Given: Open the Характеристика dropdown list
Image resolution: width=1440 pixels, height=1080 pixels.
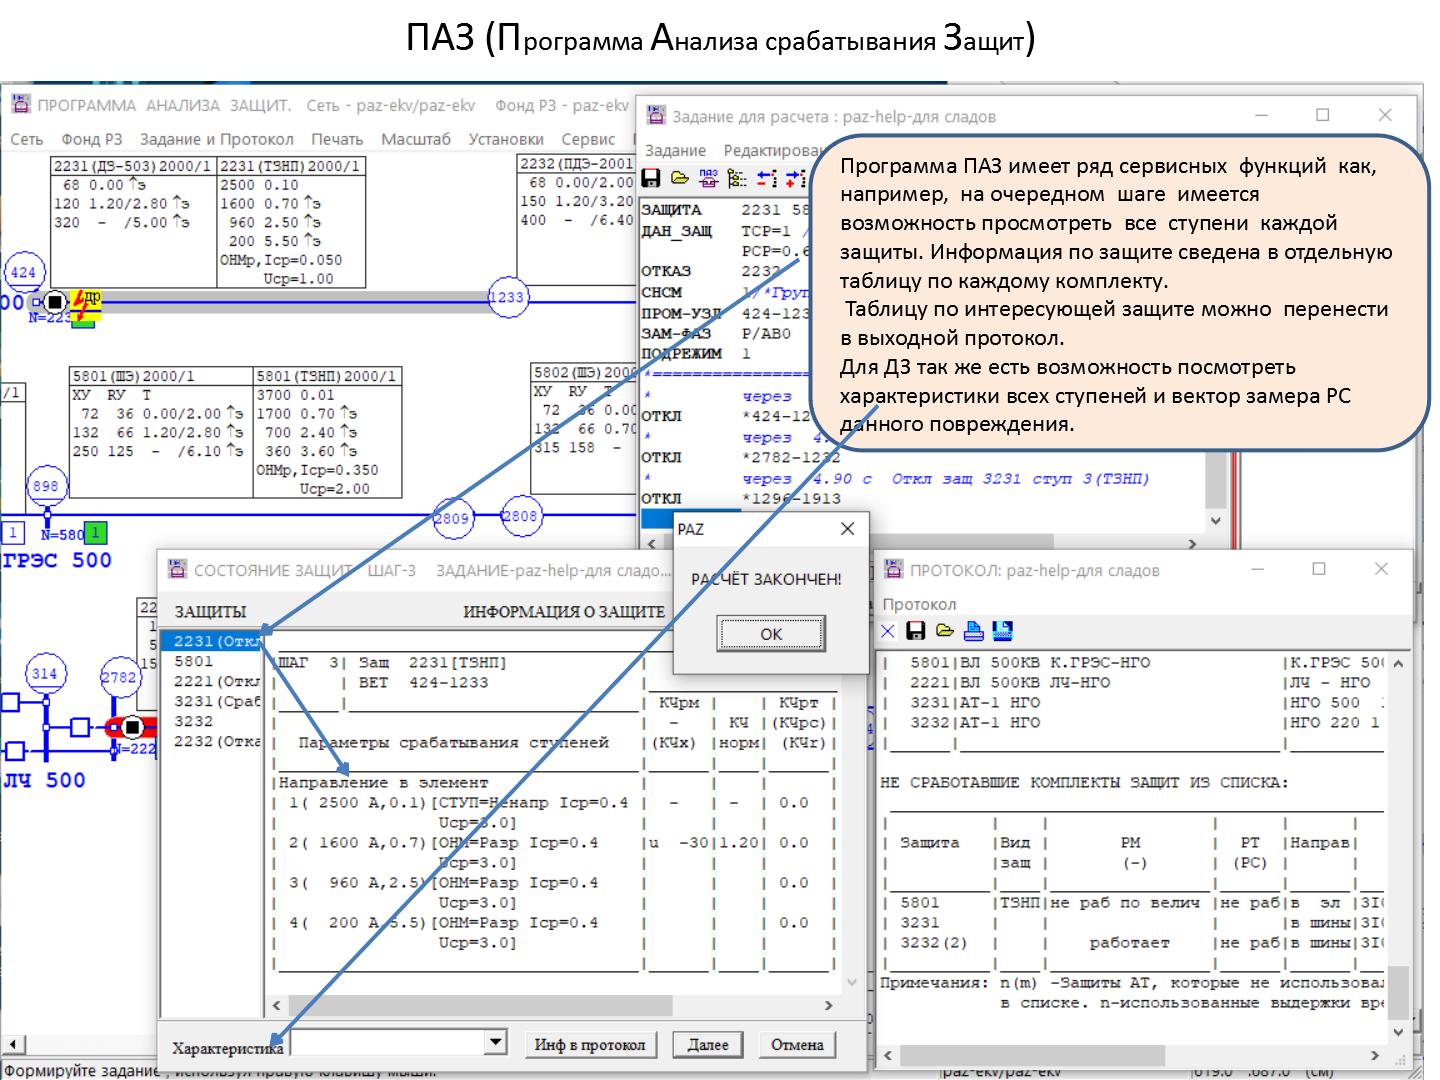Looking at the screenshot, I should tap(495, 1043).
